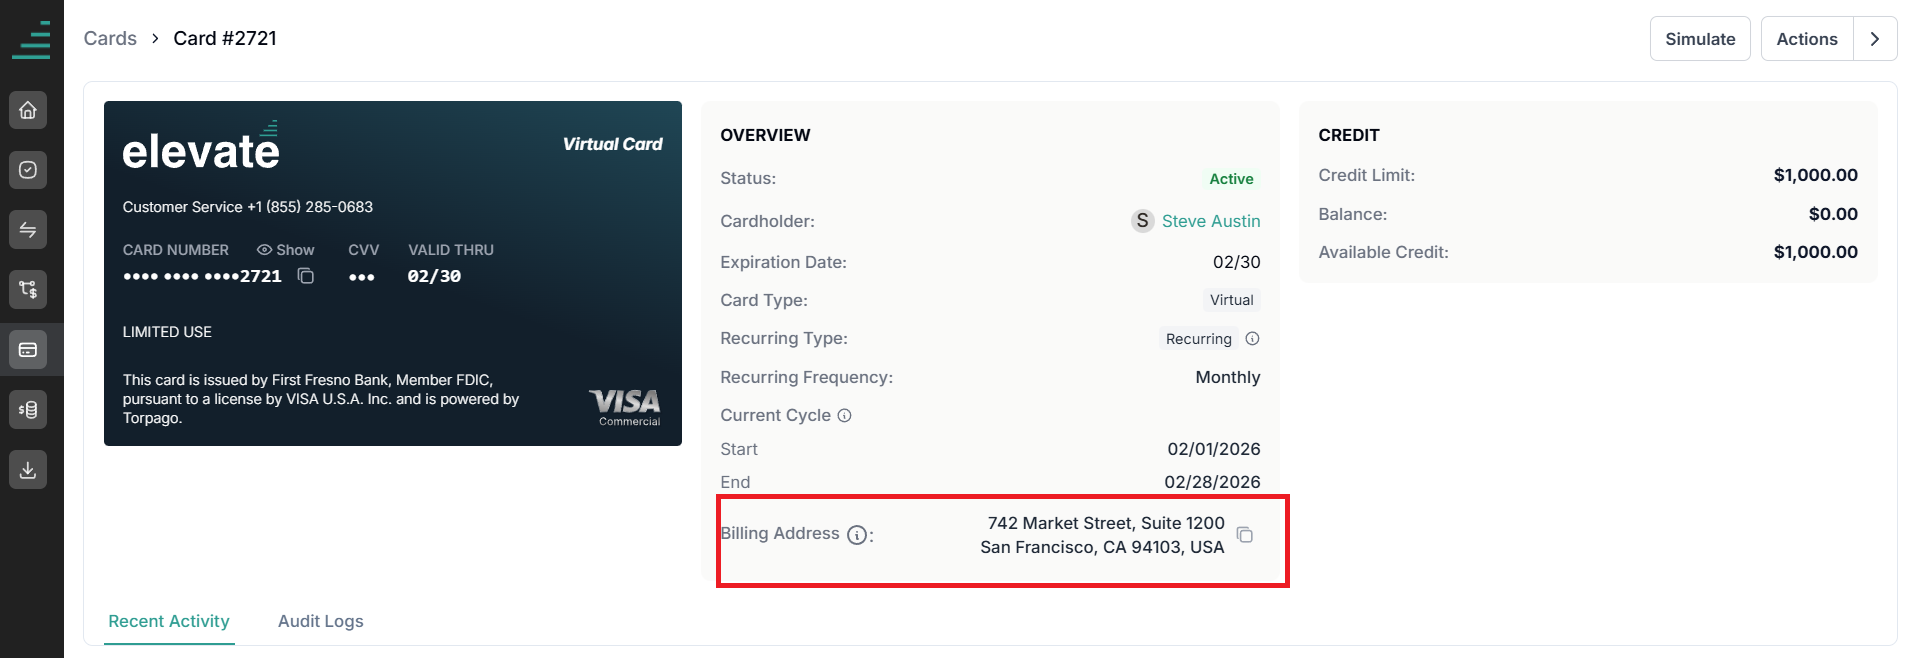Open cardholder Steve Austin profile link

(1211, 221)
